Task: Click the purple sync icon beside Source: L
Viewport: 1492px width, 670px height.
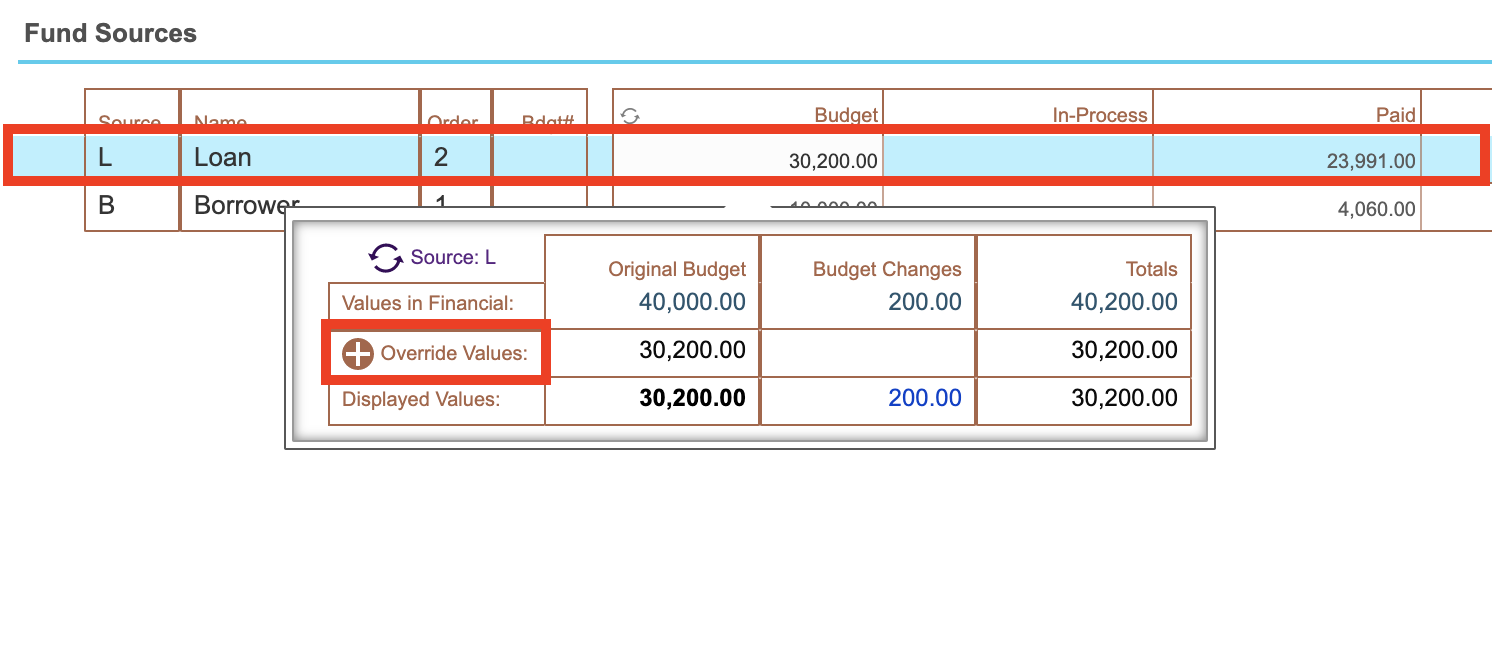Action: tap(385, 257)
